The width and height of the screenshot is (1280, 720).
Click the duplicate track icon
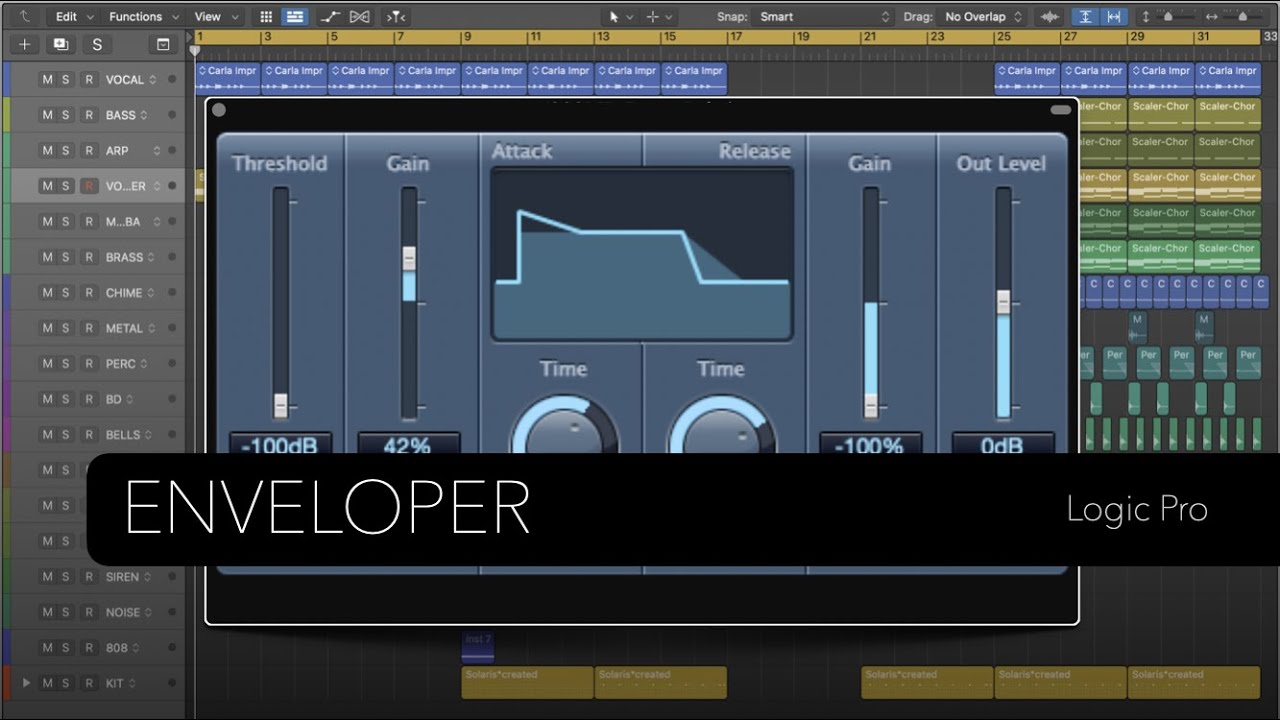pyautogui.click(x=61, y=44)
